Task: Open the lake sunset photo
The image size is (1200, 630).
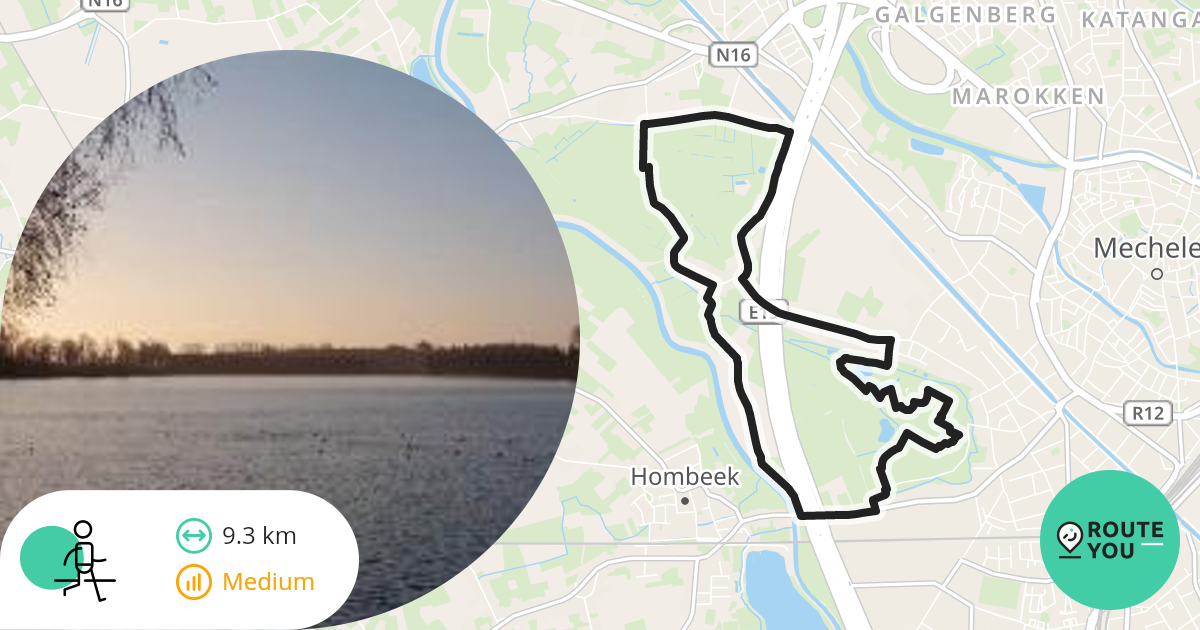Action: tap(288, 340)
